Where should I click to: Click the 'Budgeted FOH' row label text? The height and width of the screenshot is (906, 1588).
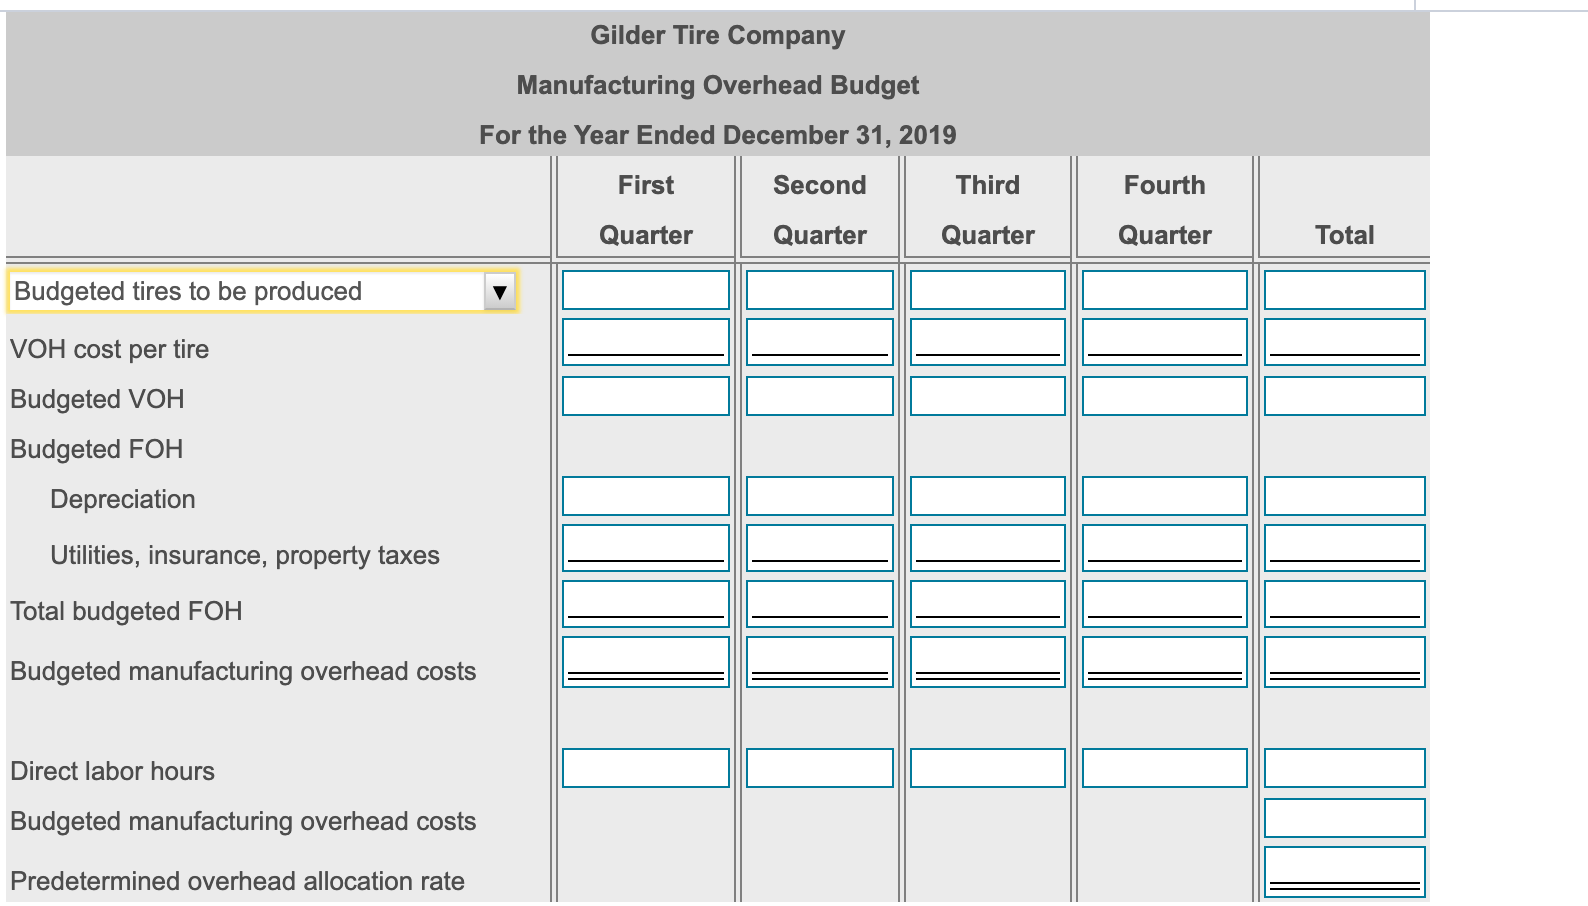tap(96, 449)
